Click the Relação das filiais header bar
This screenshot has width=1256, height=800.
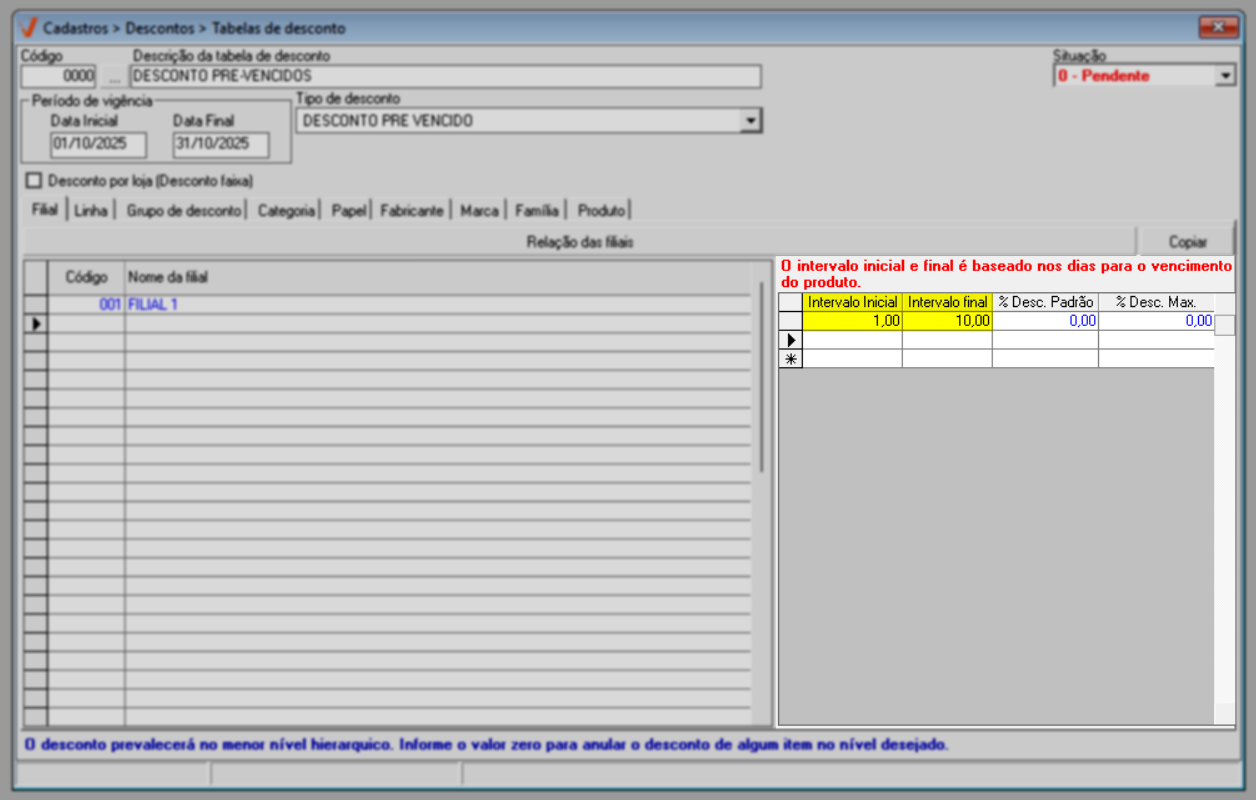pyautogui.click(x=579, y=242)
